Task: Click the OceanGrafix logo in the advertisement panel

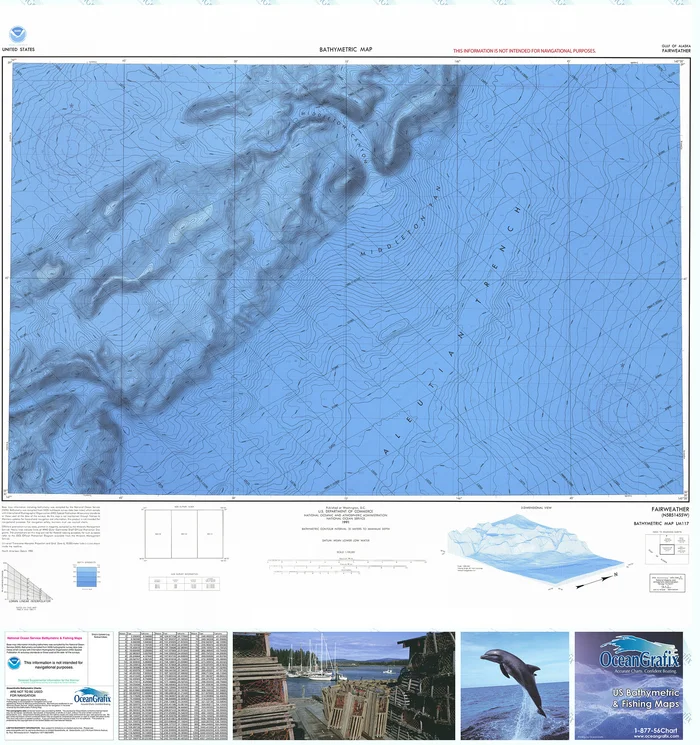Action: click(639, 656)
